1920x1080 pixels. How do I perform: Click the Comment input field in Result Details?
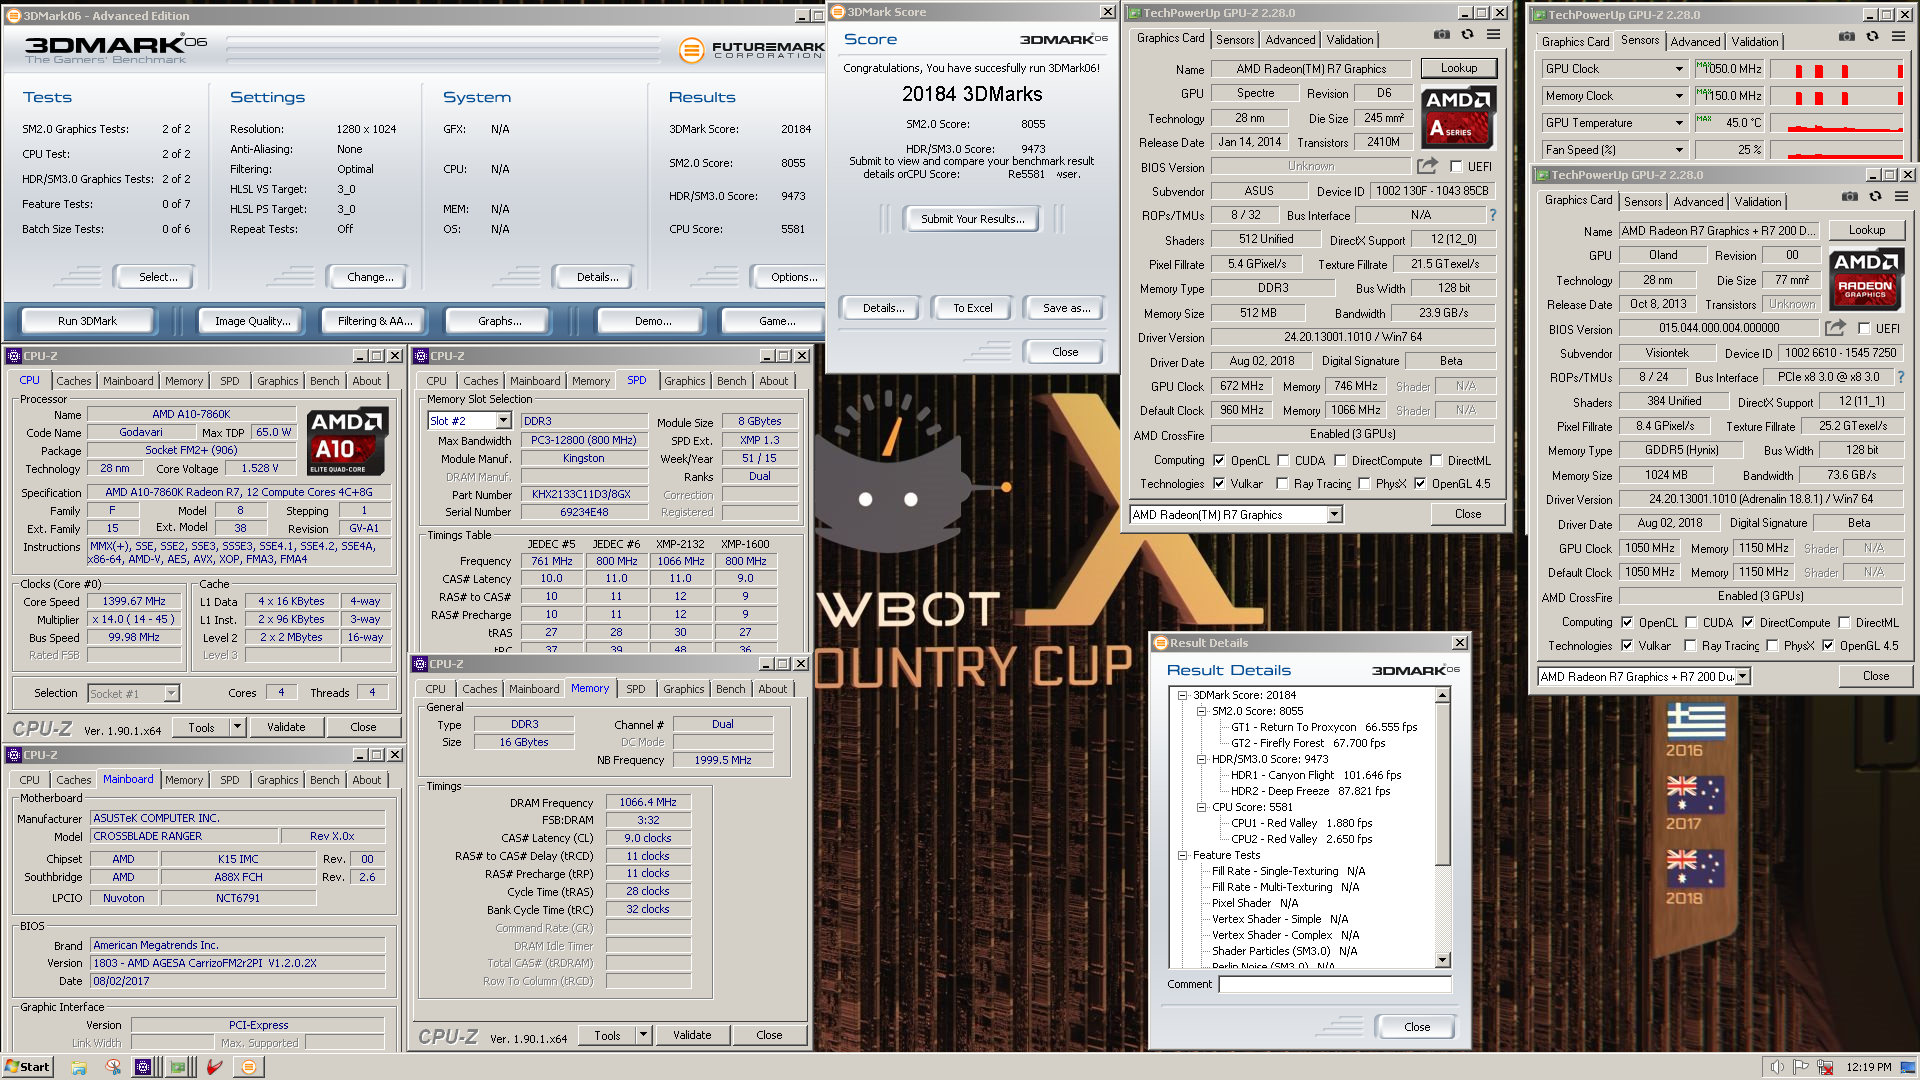click(x=1334, y=984)
